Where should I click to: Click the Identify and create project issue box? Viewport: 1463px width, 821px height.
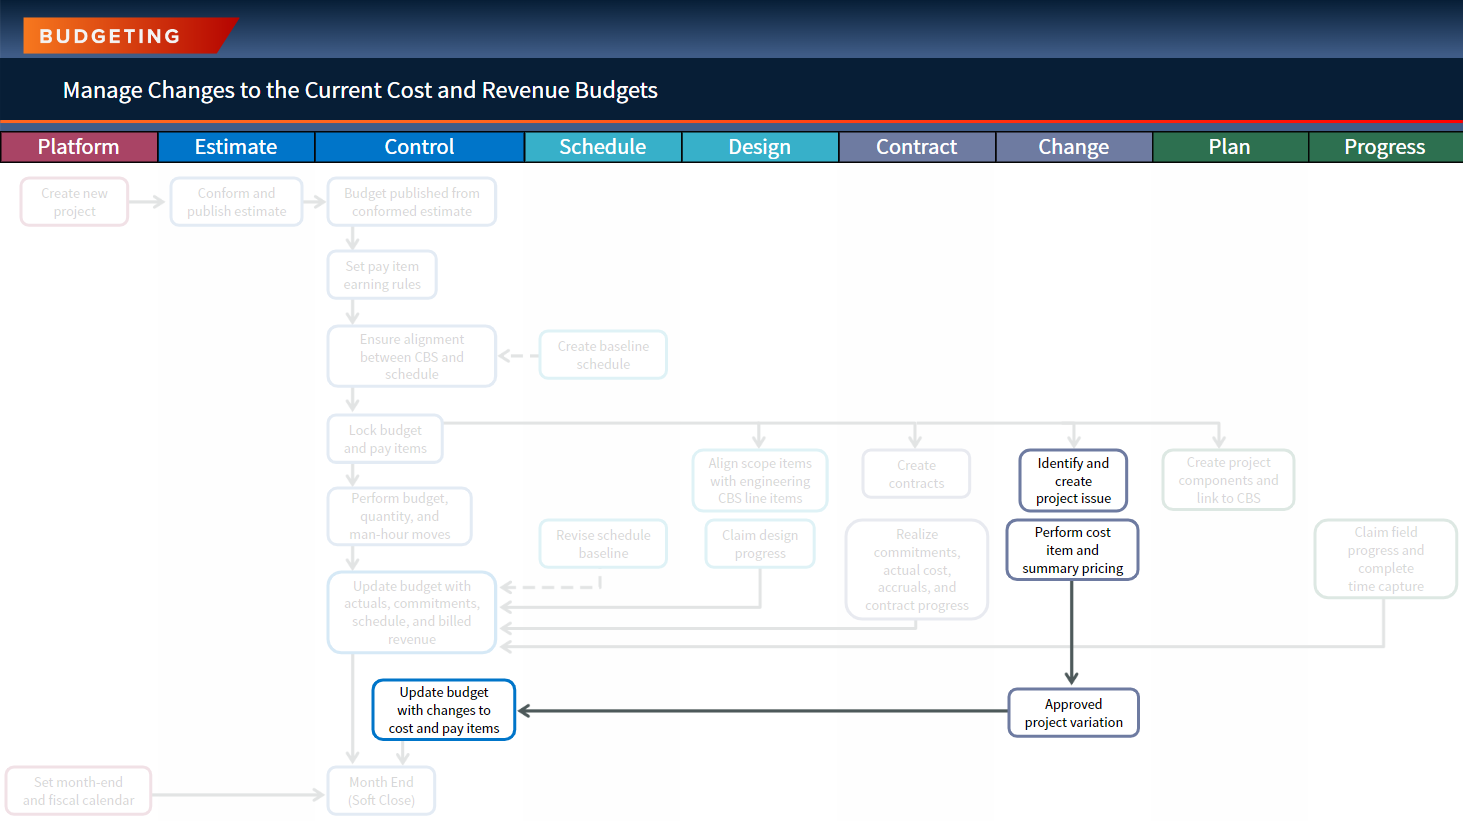click(x=1073, y=481)
